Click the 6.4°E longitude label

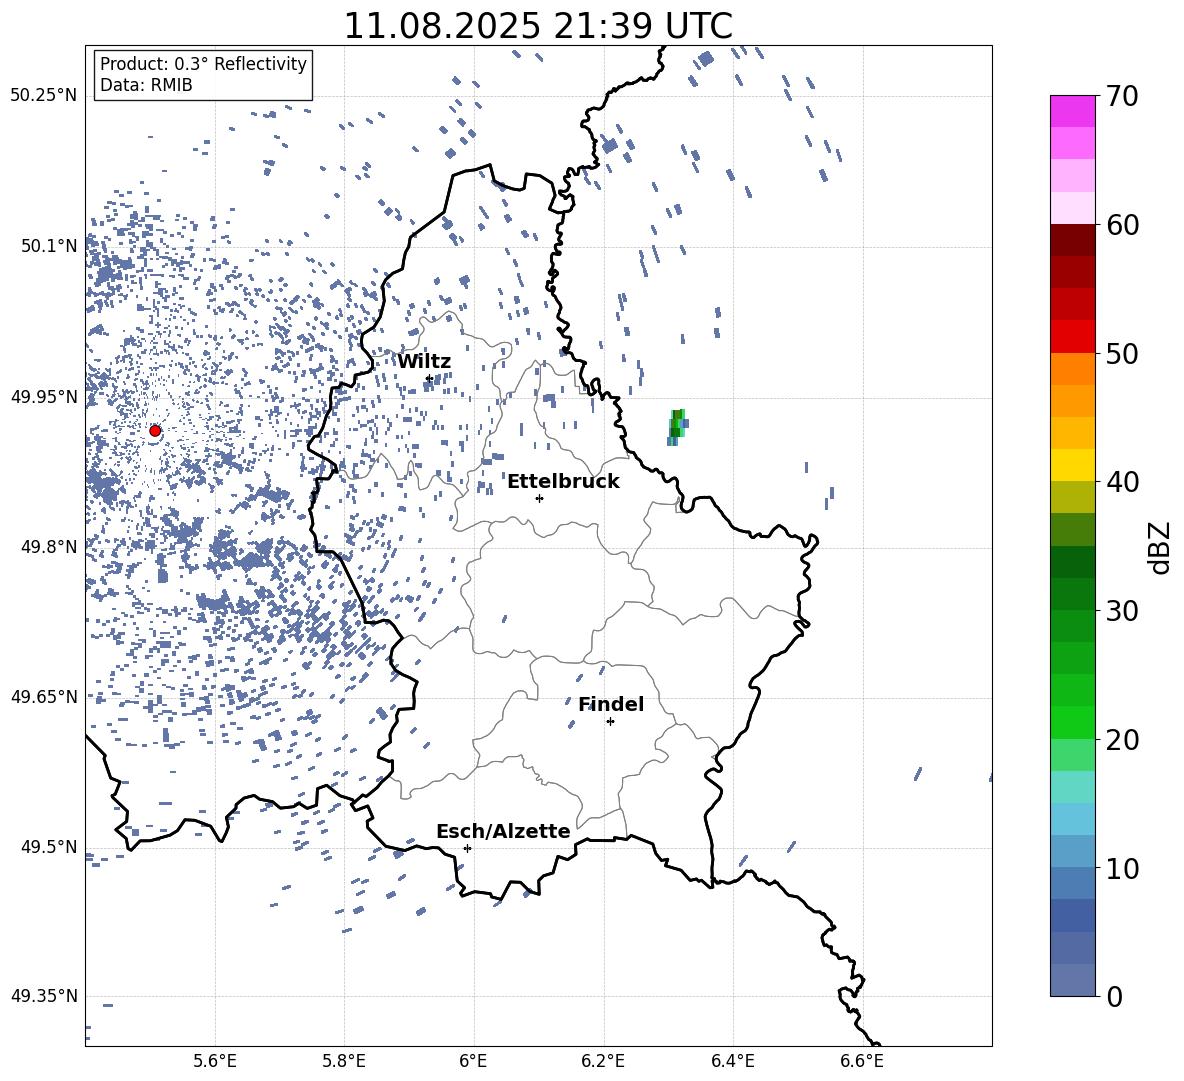(732, 1061)
